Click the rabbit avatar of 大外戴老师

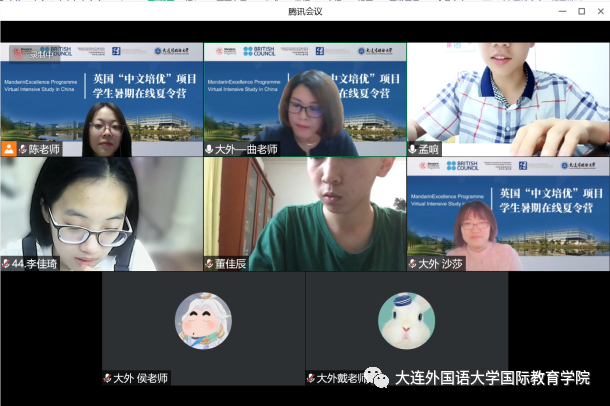point(407,321)
